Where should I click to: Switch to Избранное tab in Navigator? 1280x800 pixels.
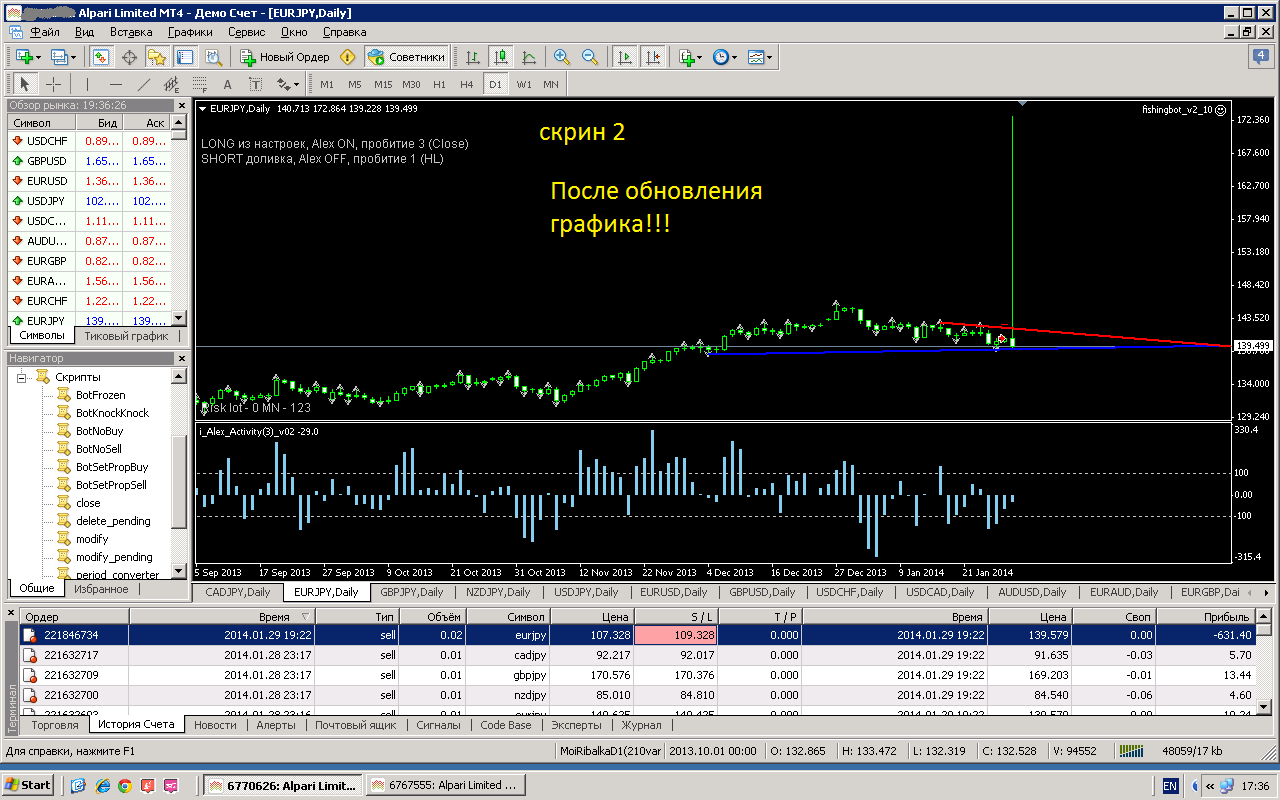pyautogui.click(x=100, y=589)
